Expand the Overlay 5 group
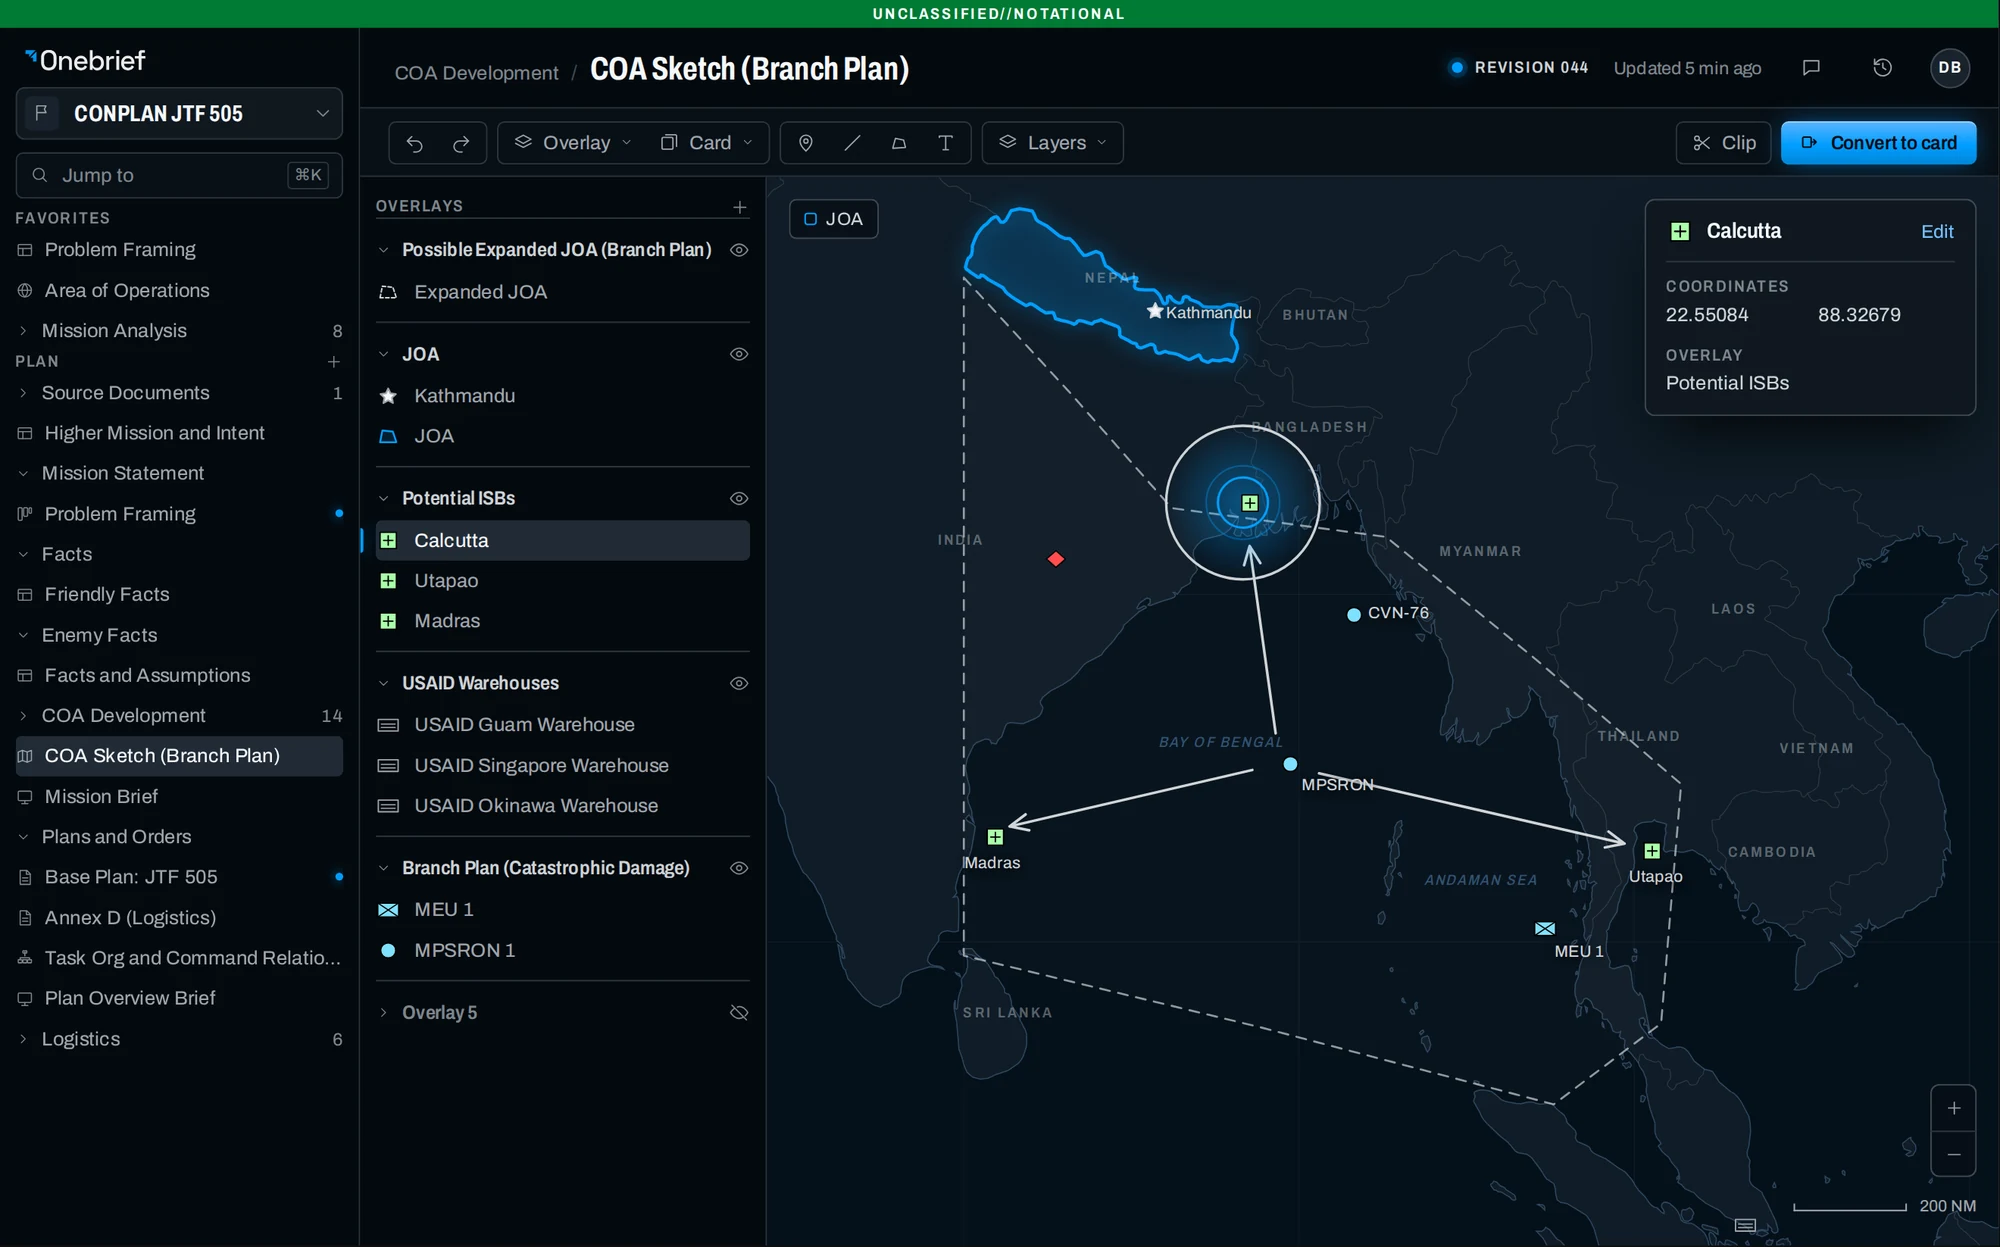The height and width of the screenshot is (1247, 2000). [383, 1012]
